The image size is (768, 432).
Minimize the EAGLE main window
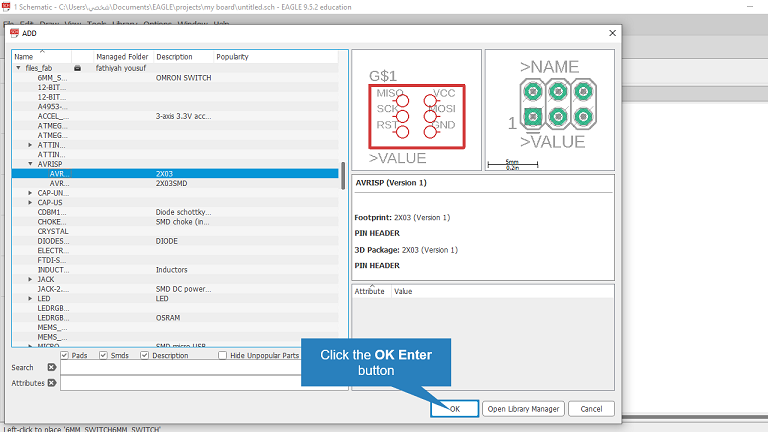click(750, 7)
